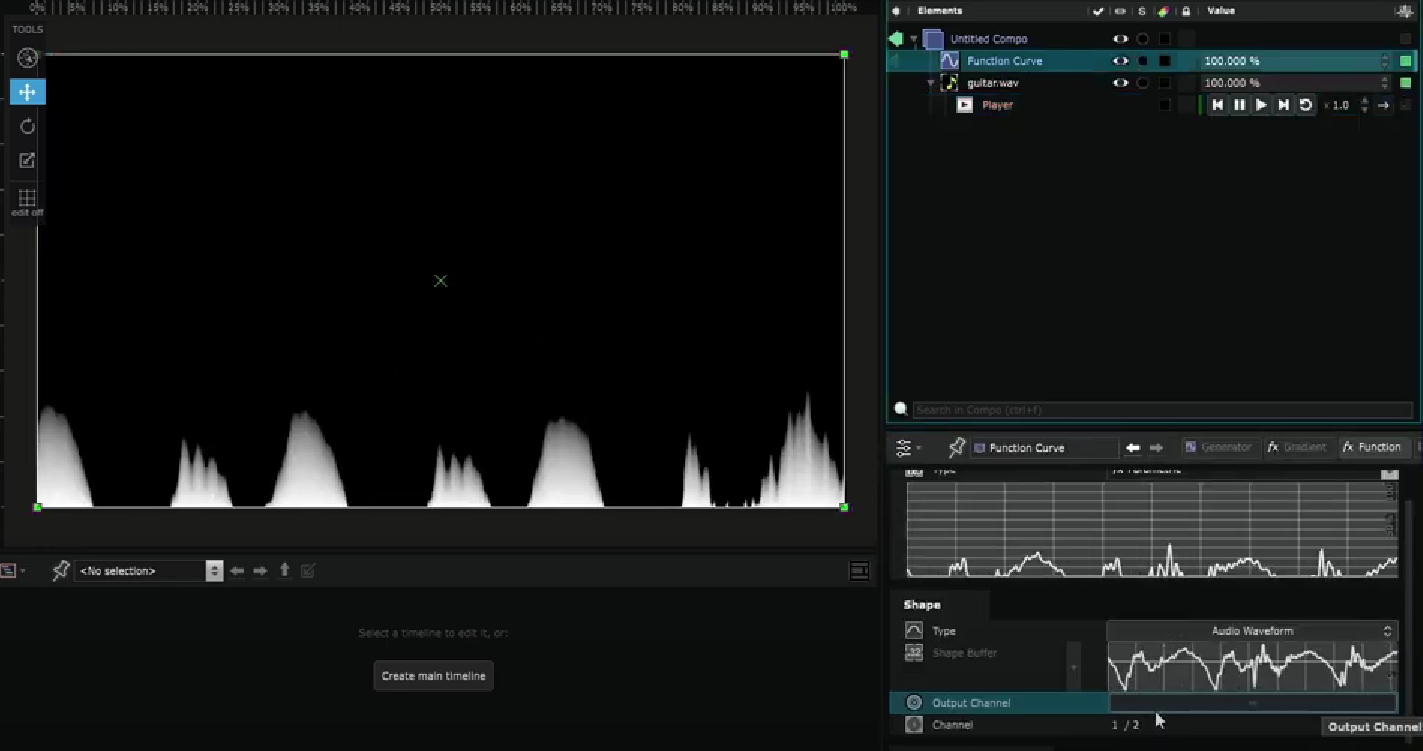Toggle the grid "edit off" tool

[27, 199]
